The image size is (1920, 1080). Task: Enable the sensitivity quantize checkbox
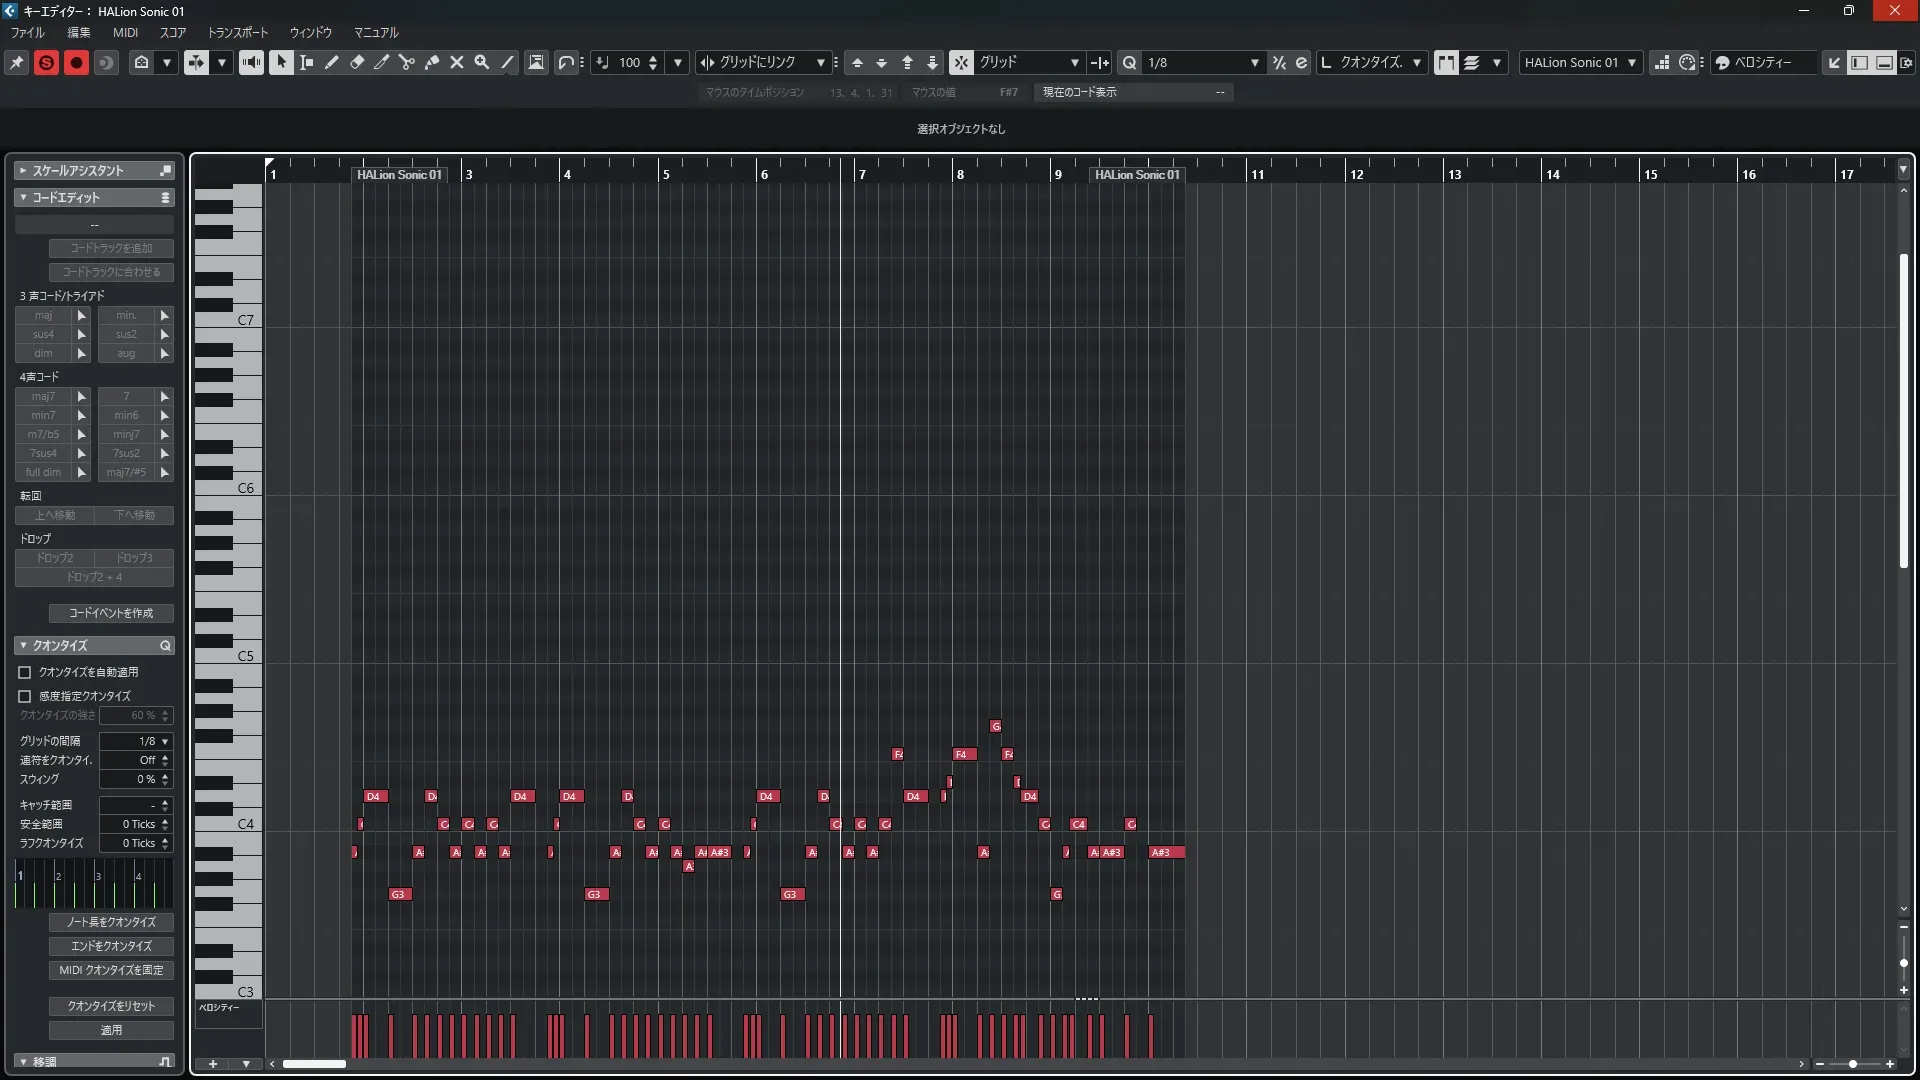tap(25, 696)
